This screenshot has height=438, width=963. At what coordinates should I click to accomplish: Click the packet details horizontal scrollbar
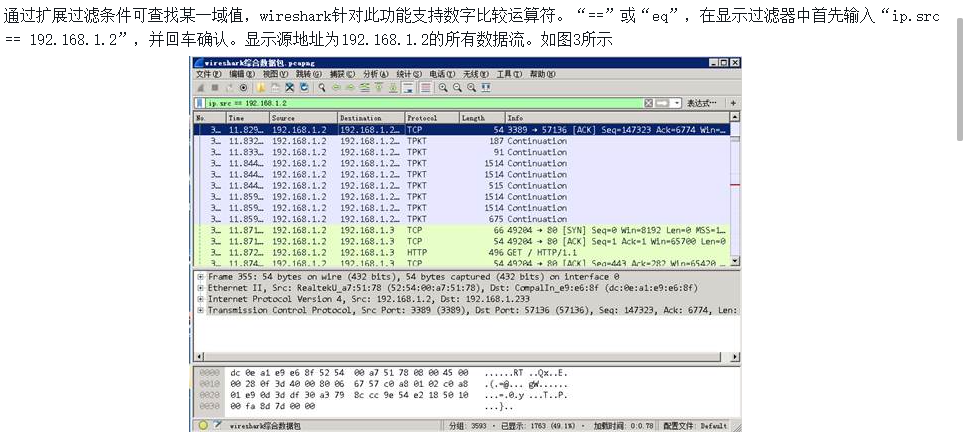[x=467, y=357]
